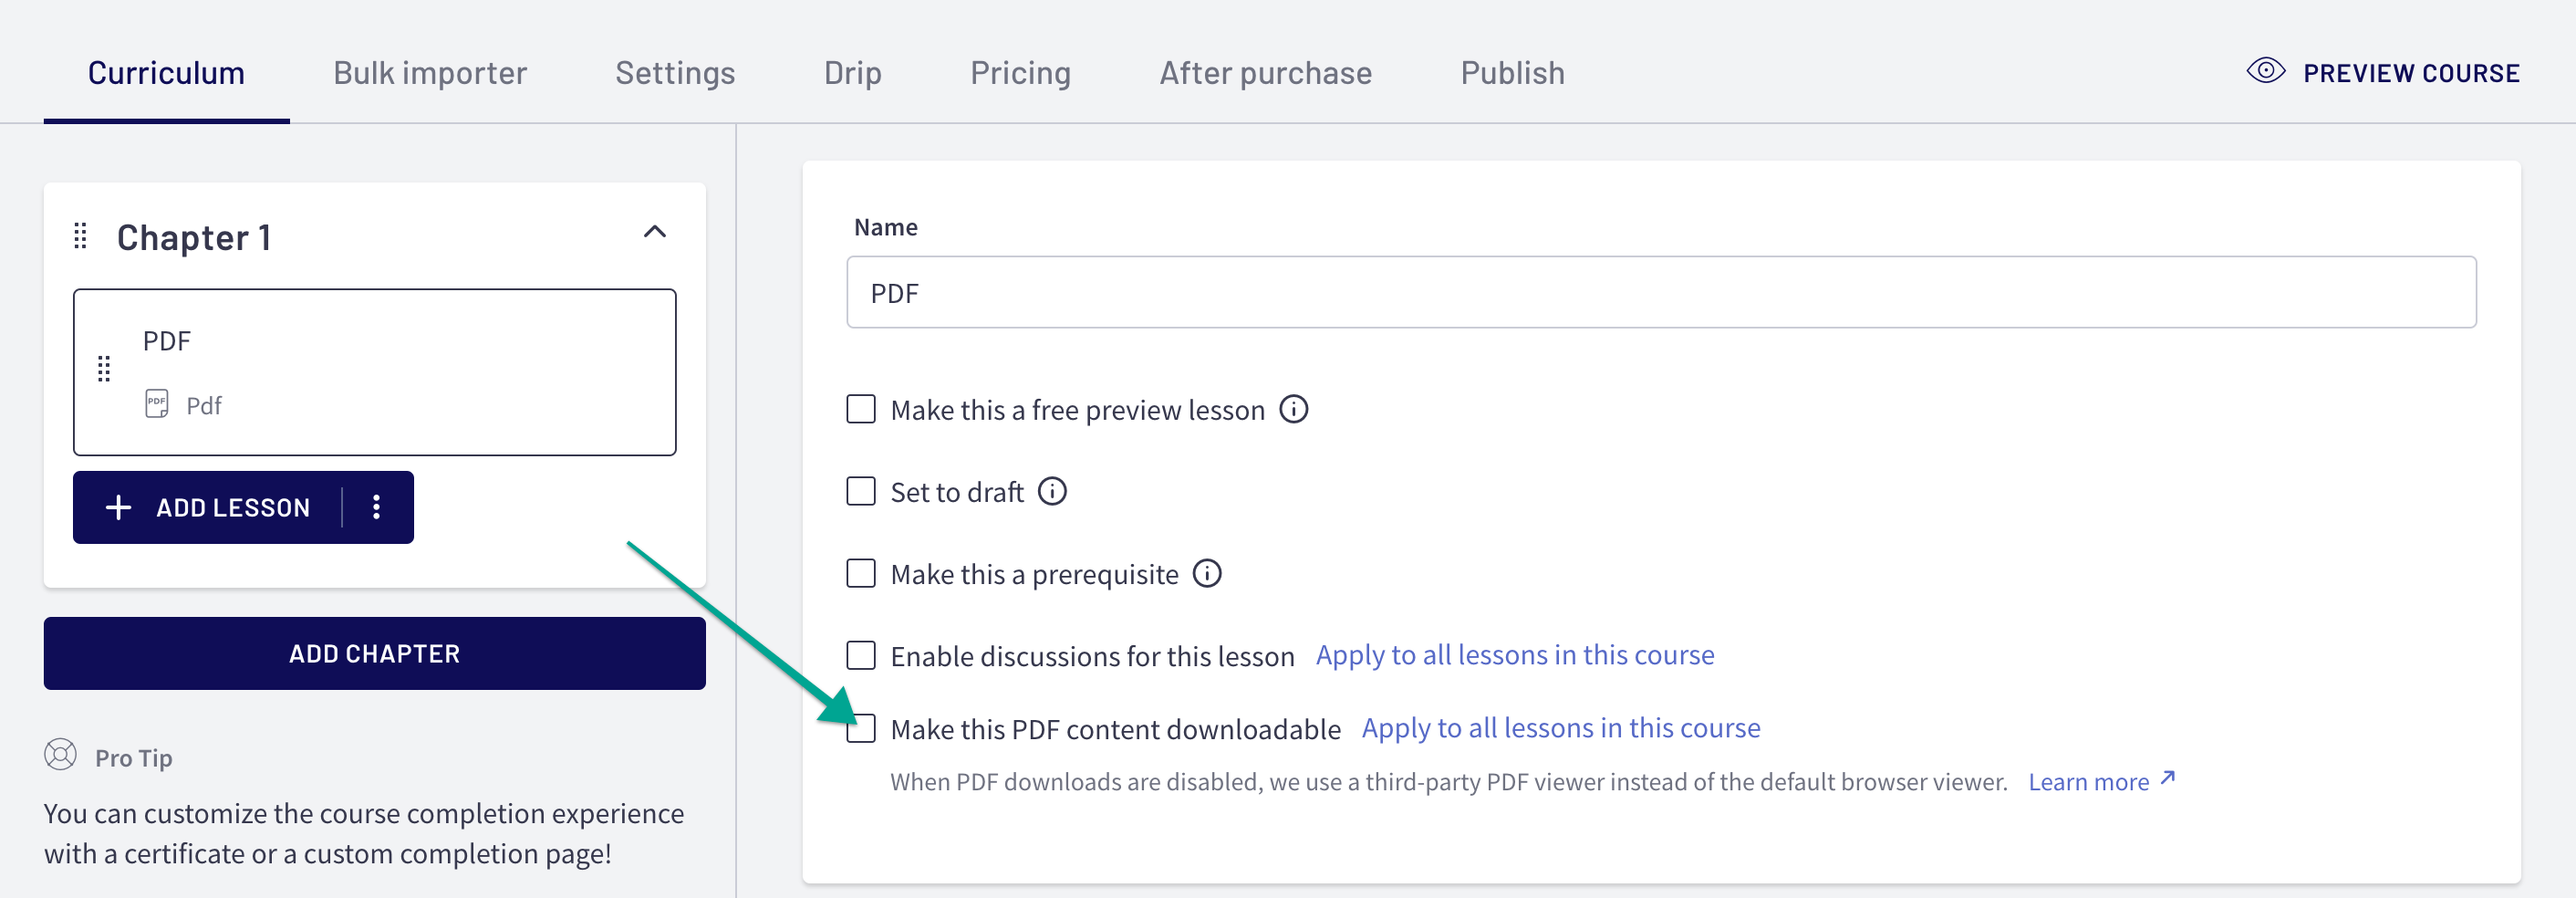Click the Pro Tip lifebuoy icon
The width and height of the screenshot is (2576, 898).
coord(61,755)
